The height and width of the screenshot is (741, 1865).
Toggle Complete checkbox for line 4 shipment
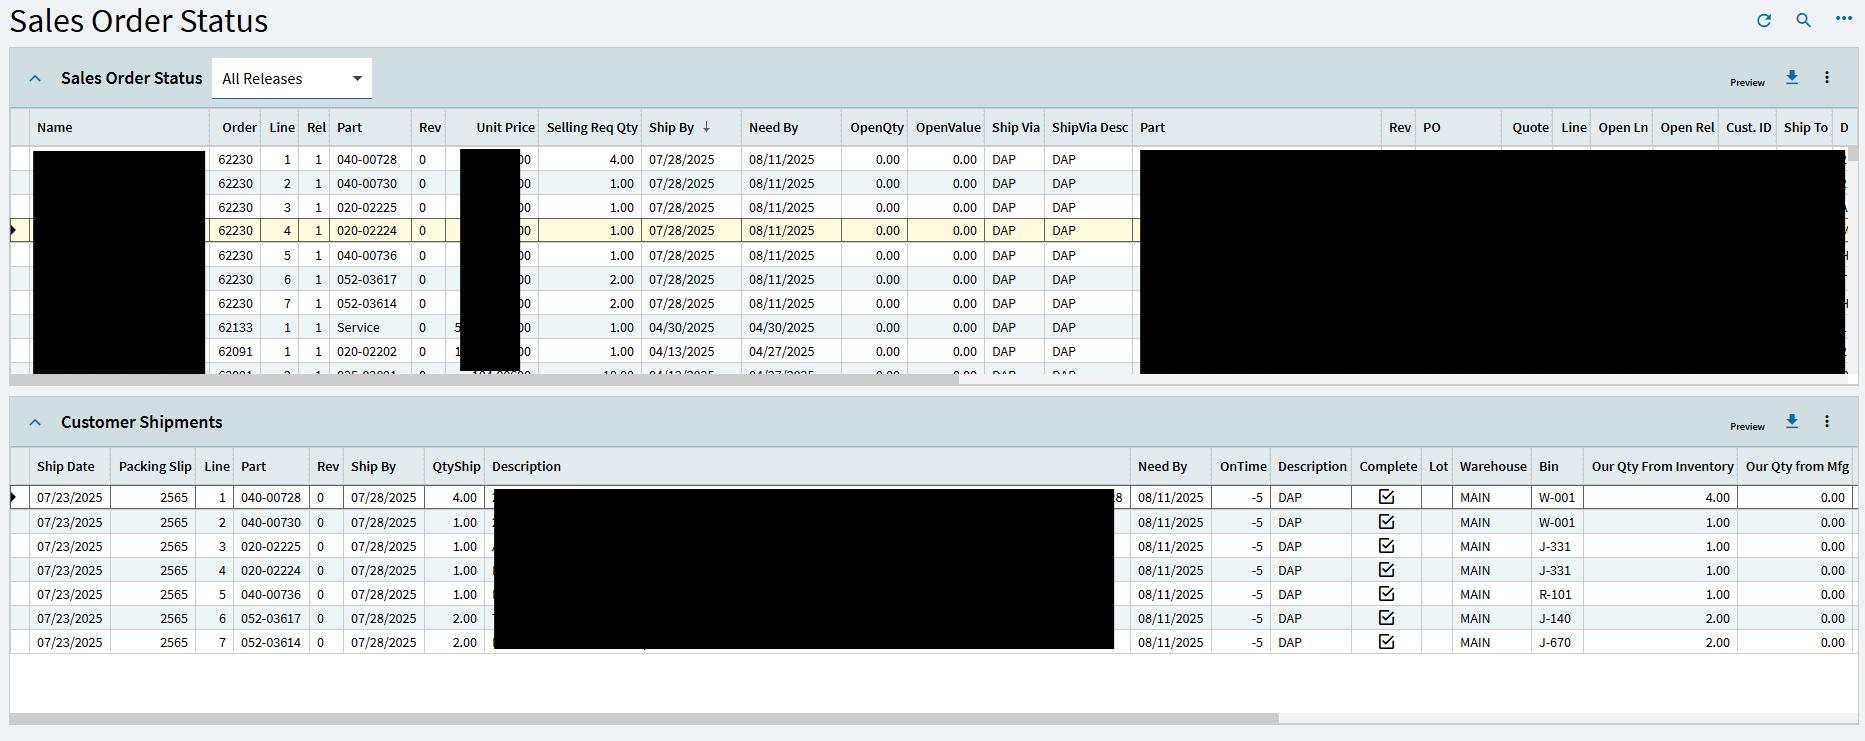[1386, 570]
